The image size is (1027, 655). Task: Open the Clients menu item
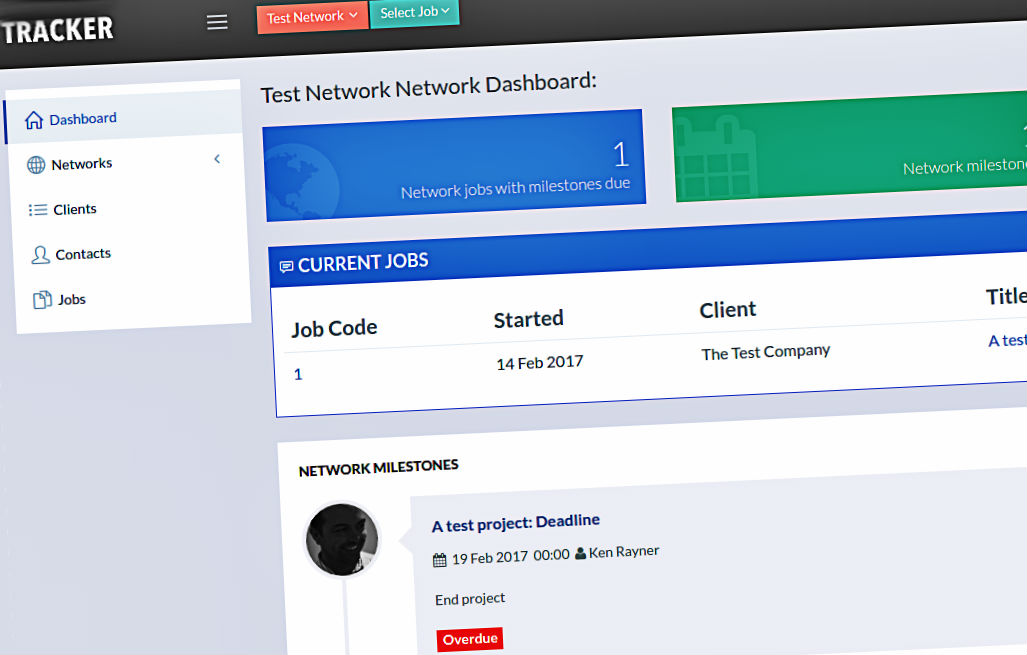point(75,209)
